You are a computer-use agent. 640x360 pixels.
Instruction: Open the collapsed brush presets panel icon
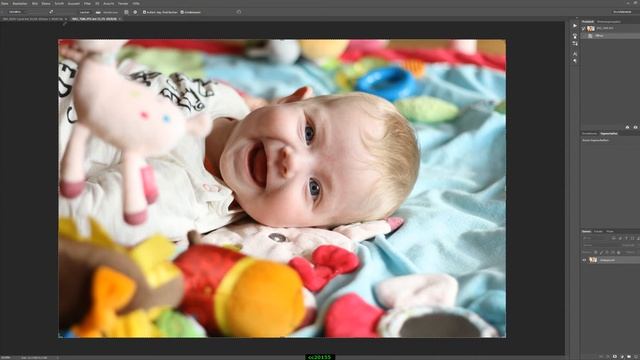pyautogui.click(x=575, y=36)
